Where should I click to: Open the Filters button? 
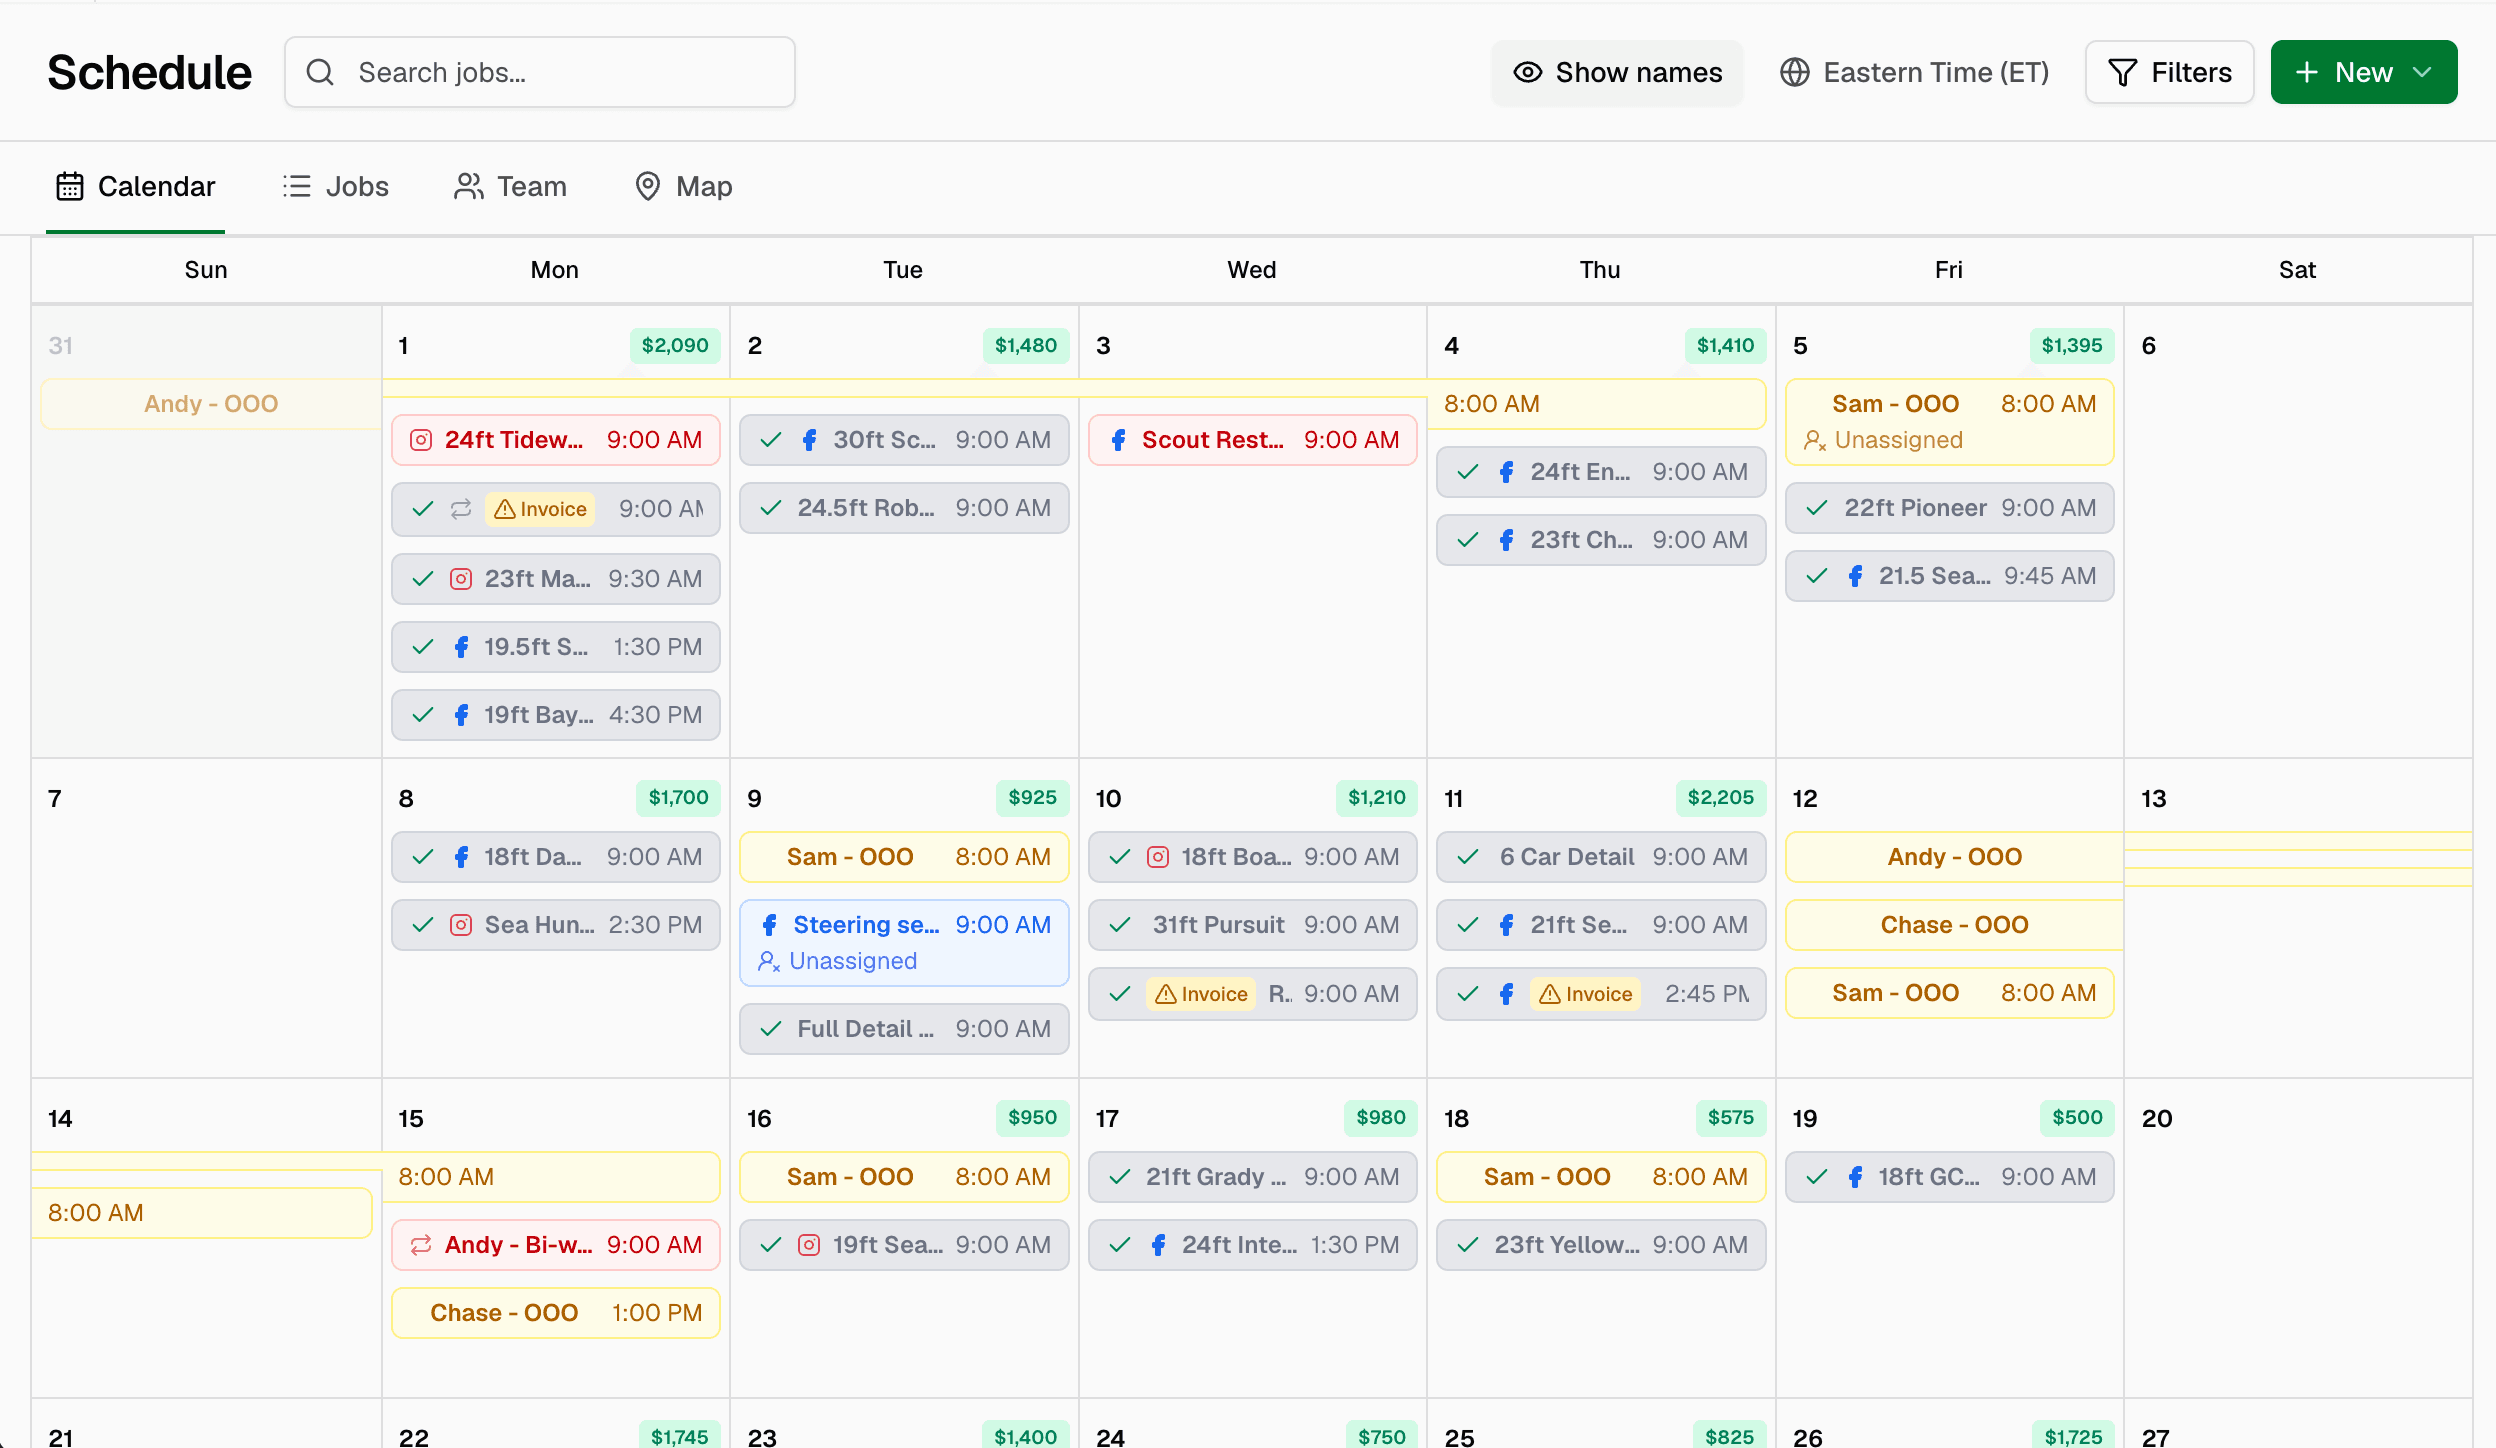[x=2169, y=72]
